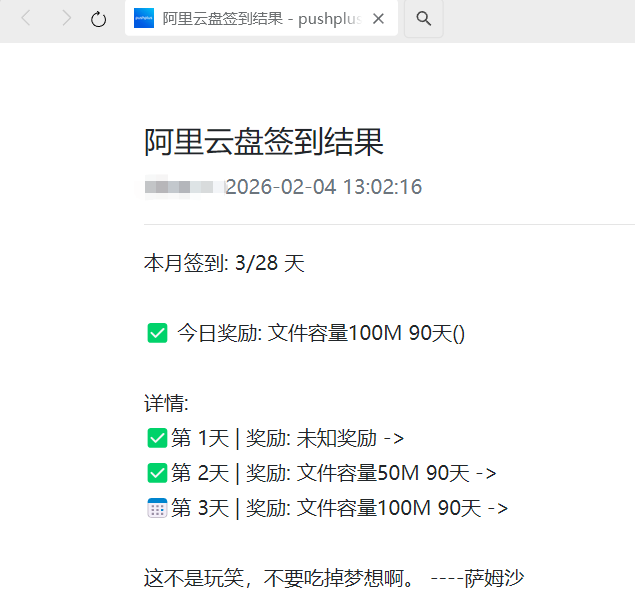Click the 详情: label
Image resolution: width=635 pixels, height=613 pixels.
[x=166, y=403]
